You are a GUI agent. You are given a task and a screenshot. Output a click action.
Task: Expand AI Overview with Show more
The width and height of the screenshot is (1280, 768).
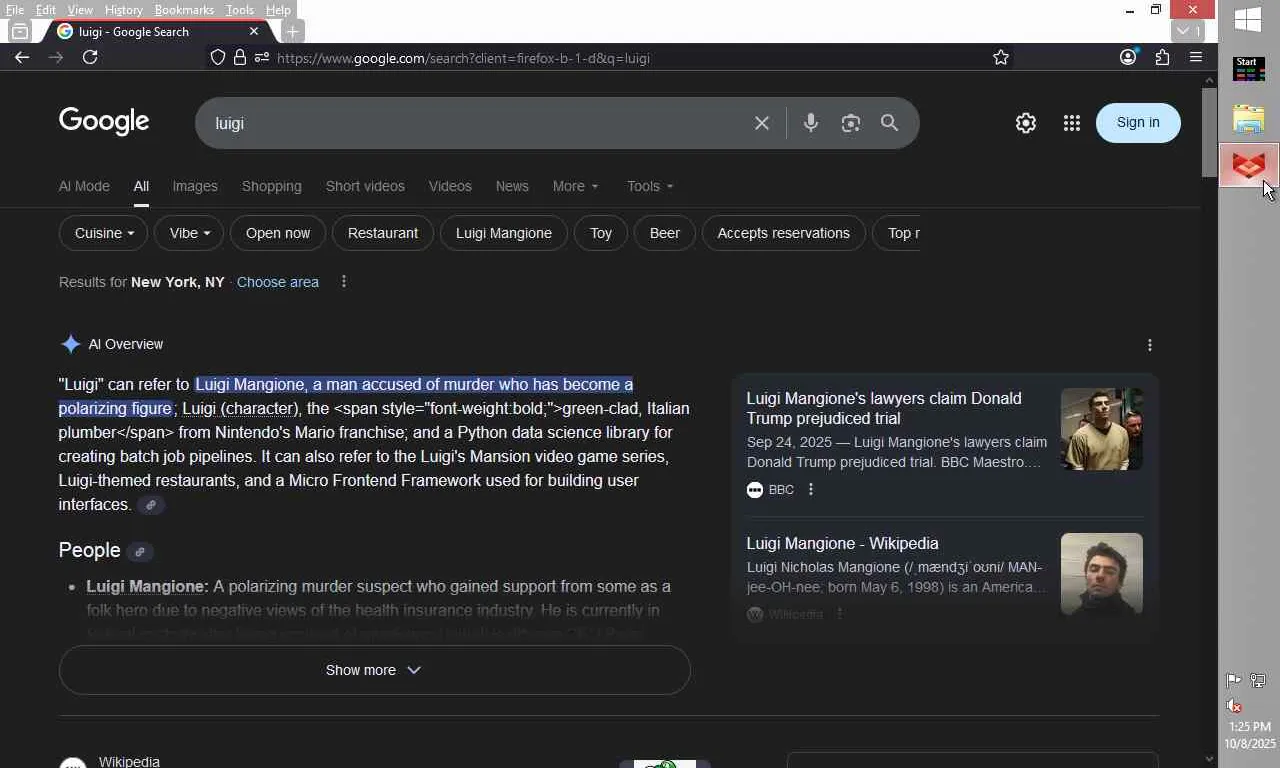[x=375, y=670]
